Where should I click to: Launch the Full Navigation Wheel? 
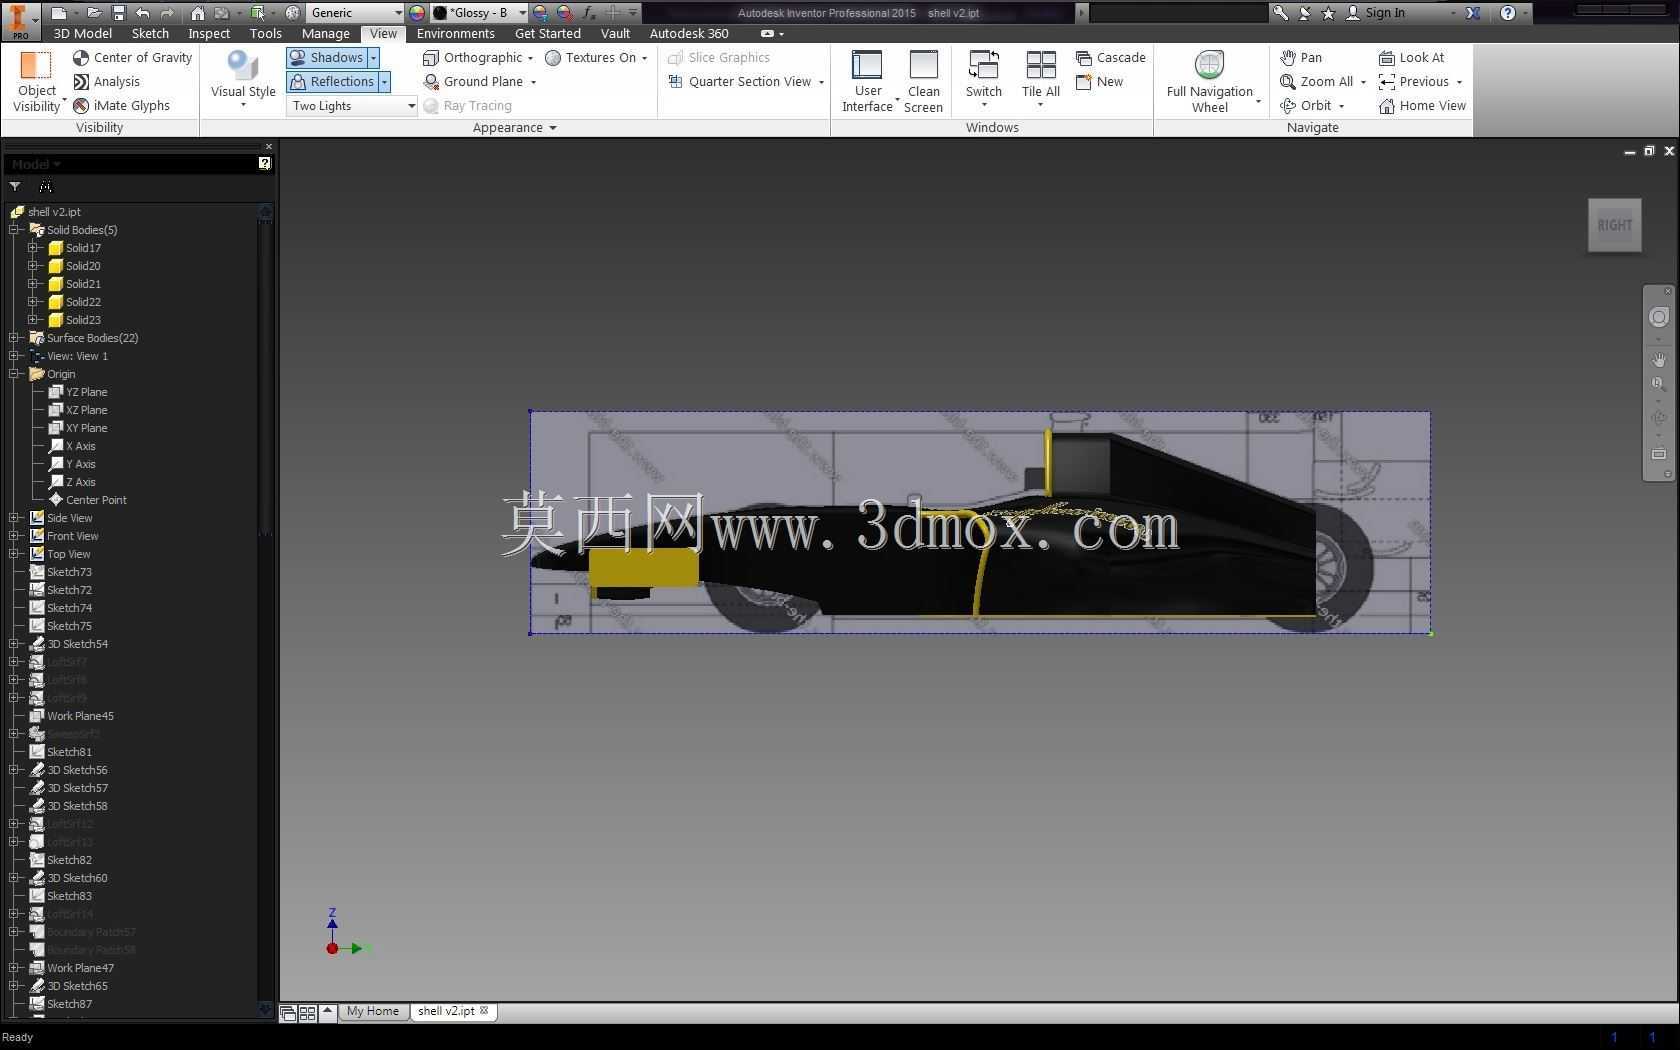1210,81
